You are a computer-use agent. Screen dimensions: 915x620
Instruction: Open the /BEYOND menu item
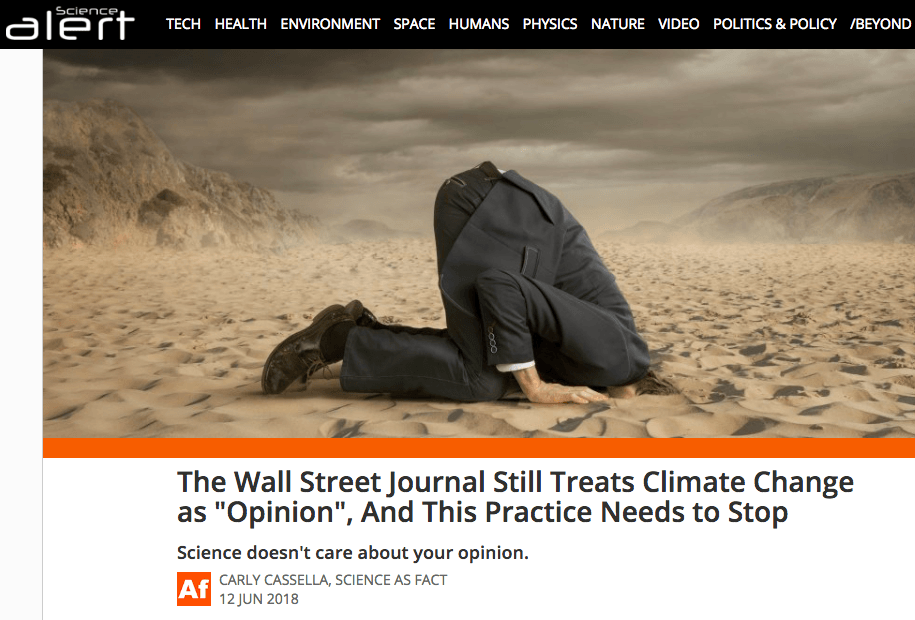(x=881, y=24)
